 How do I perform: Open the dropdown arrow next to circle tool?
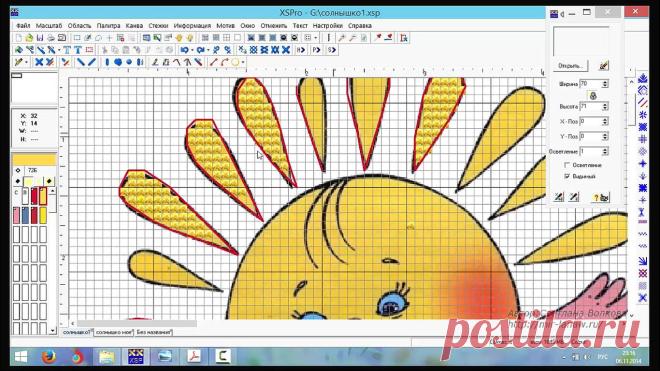coord(243,62)
